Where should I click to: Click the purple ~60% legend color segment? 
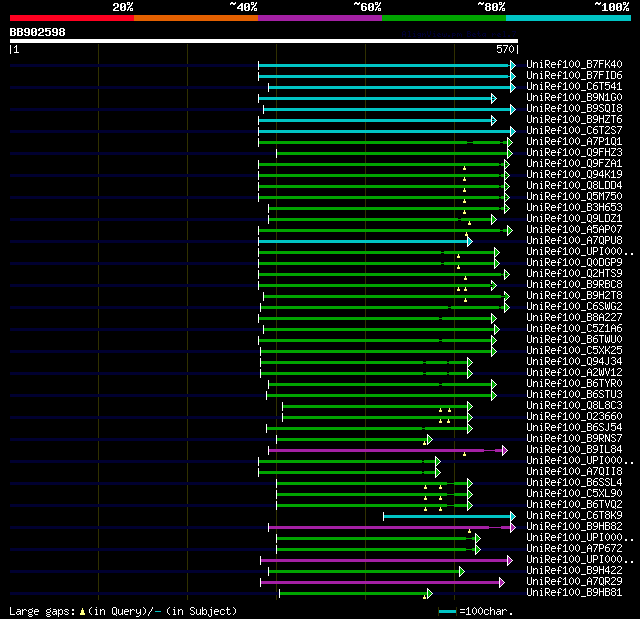[x=320, y=18]
